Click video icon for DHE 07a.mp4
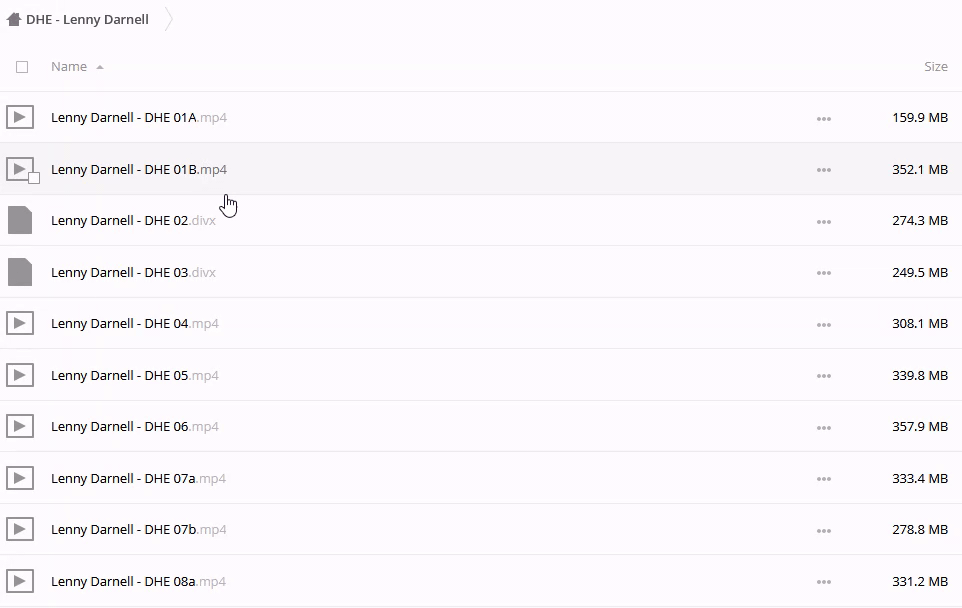Screen dimensions: 962x608 coord(20,478)
